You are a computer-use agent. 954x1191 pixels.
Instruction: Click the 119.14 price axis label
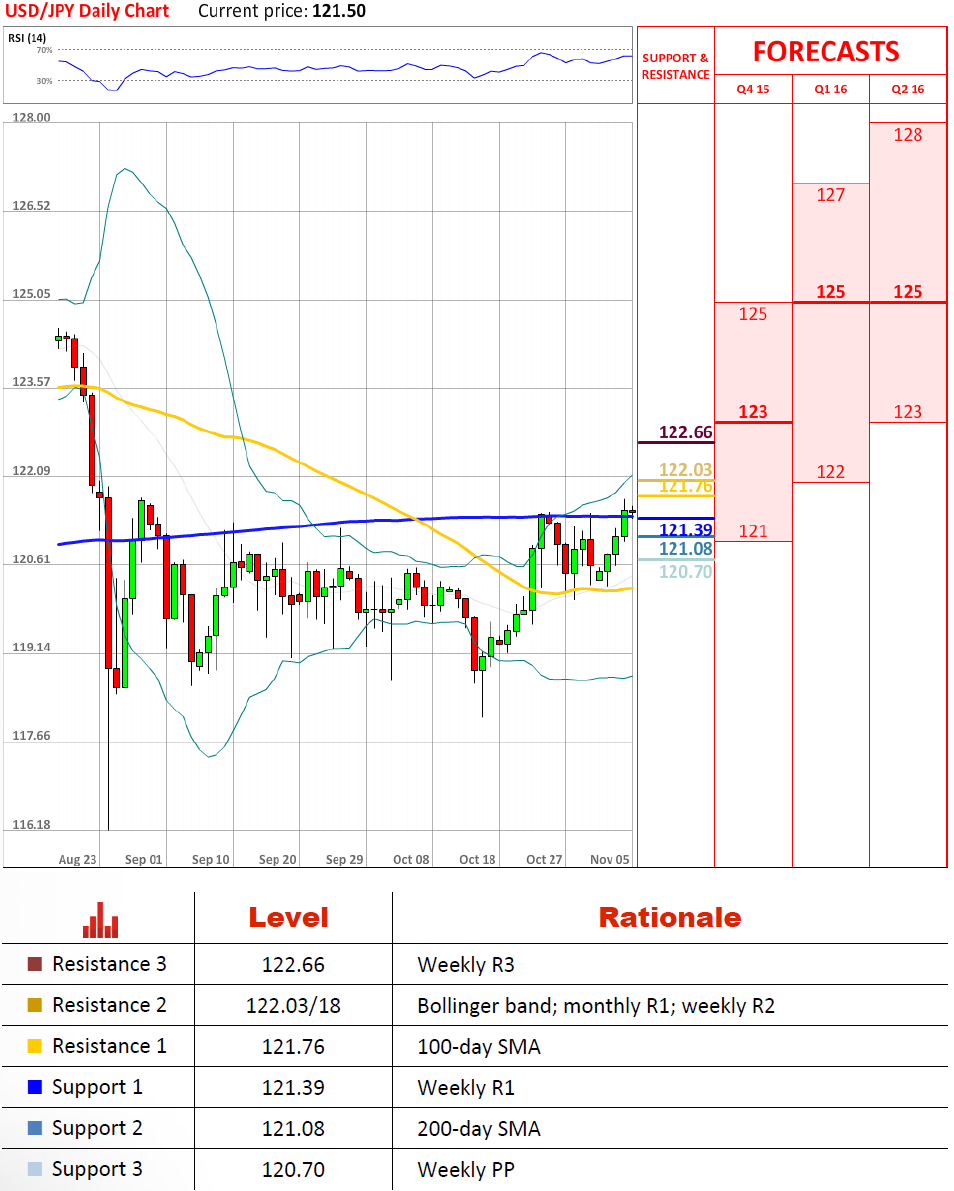31,647
